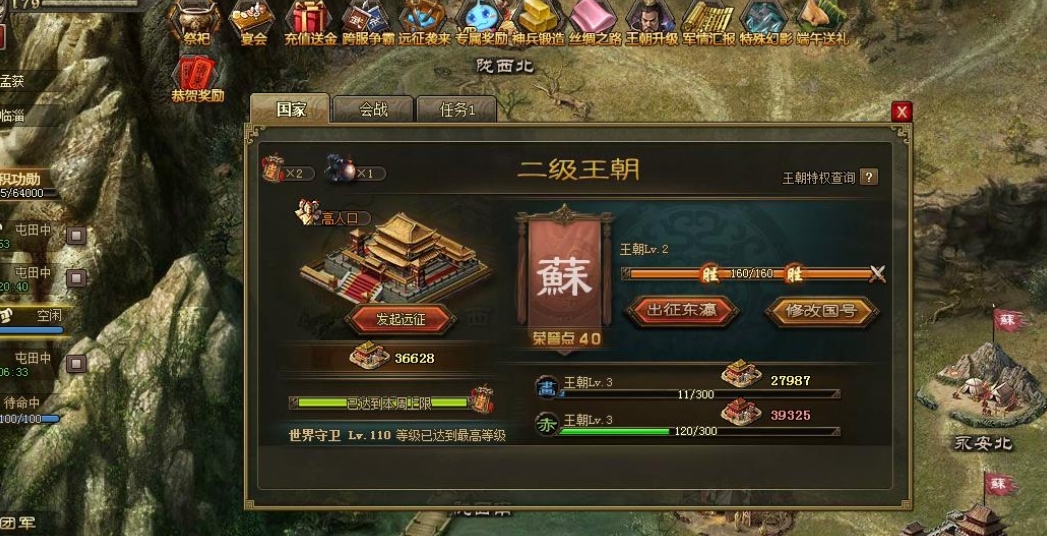Open the 端午送礼 zongzi icon
1047x536 pixels.
point(822,23)
